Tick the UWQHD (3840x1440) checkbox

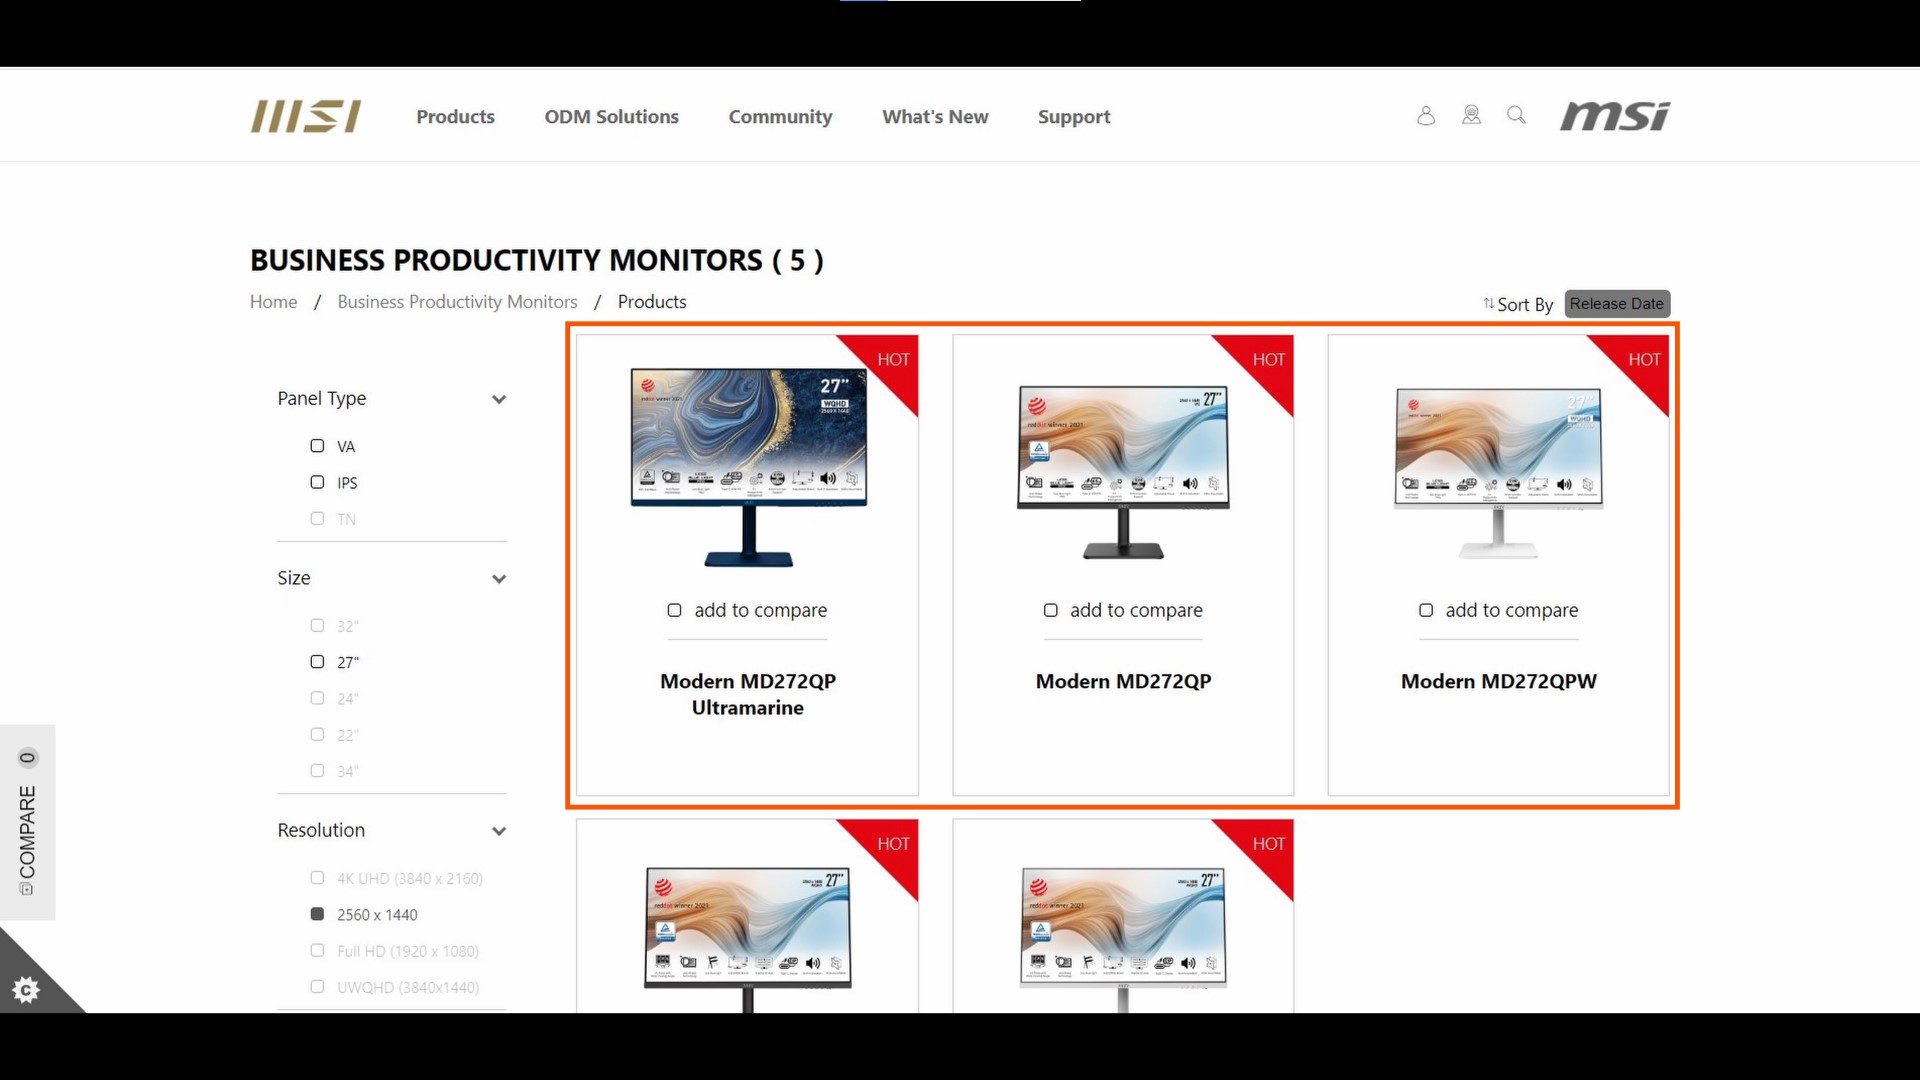pyautogui.click(x=317, y=987)
